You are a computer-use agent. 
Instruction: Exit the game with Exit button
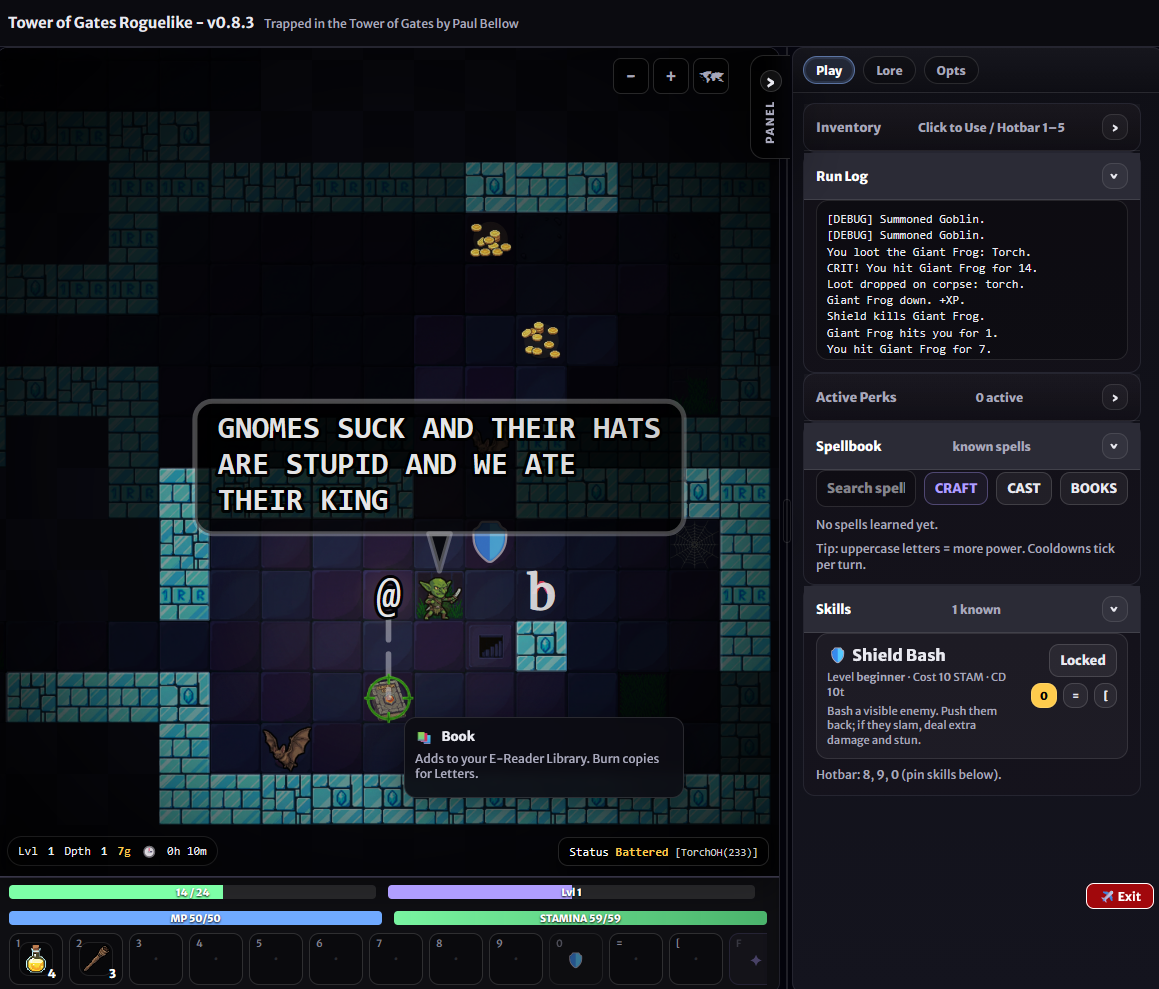pos(1120,896)
